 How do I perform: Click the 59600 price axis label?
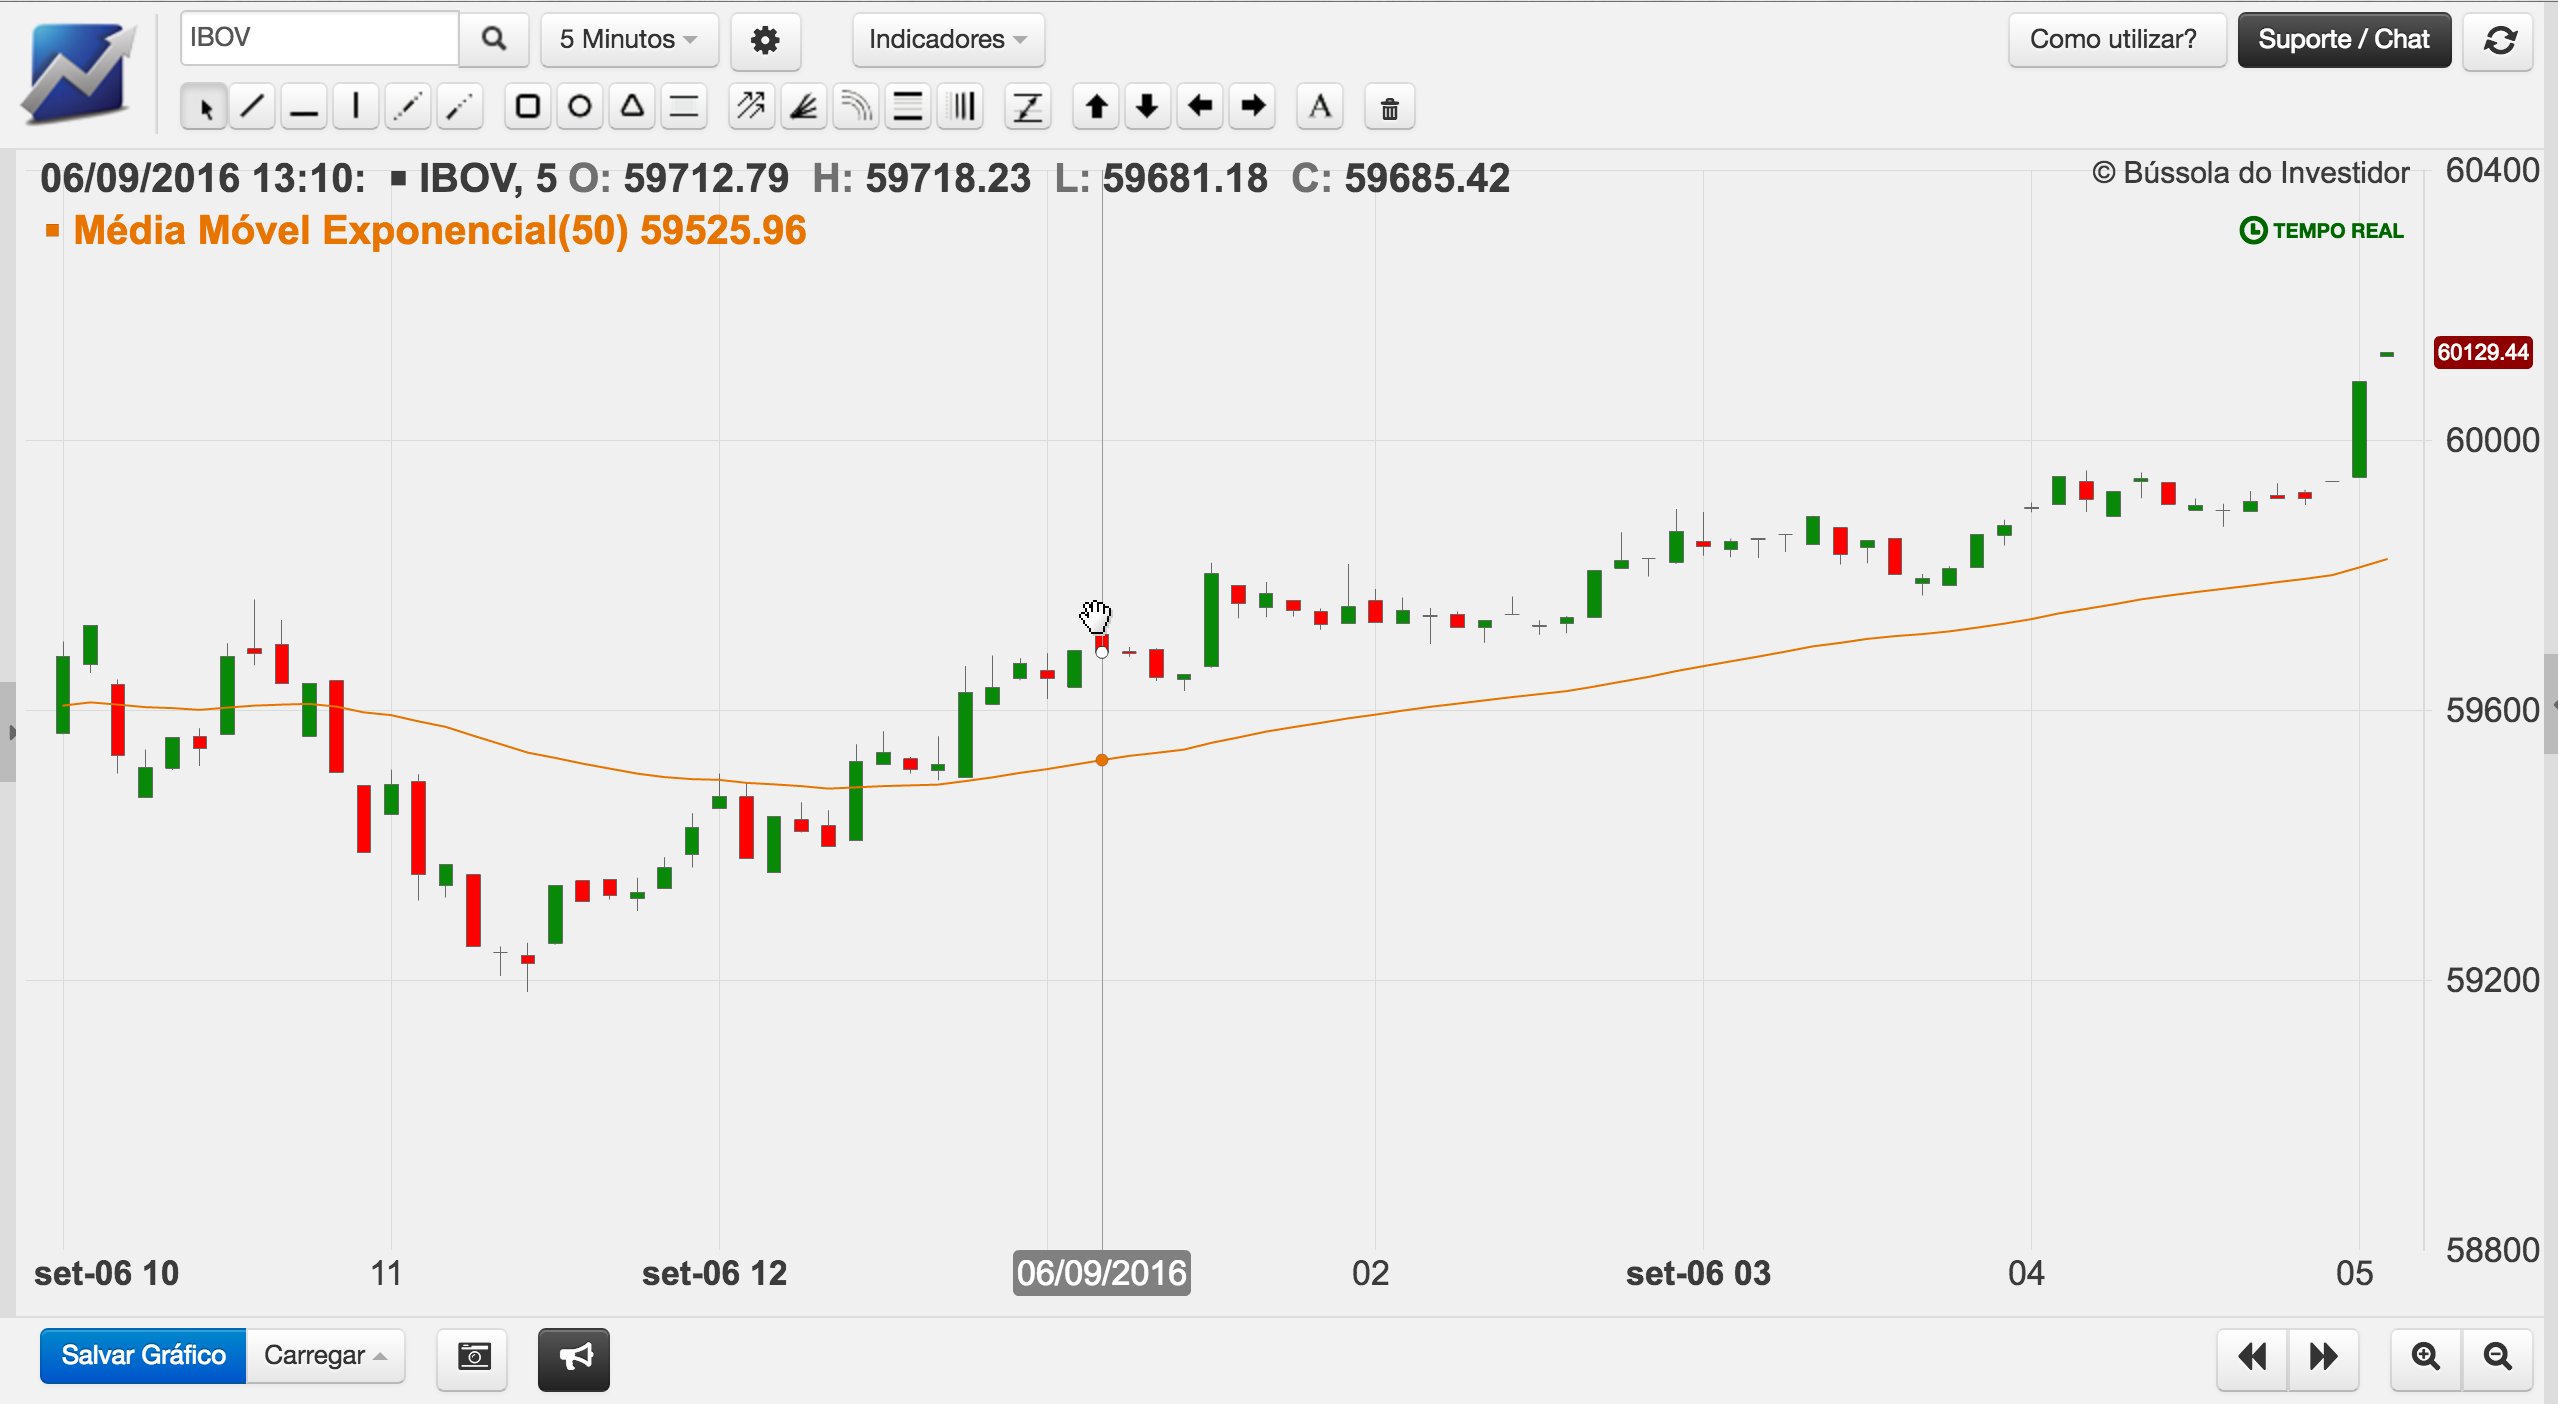pos(2492,710)
